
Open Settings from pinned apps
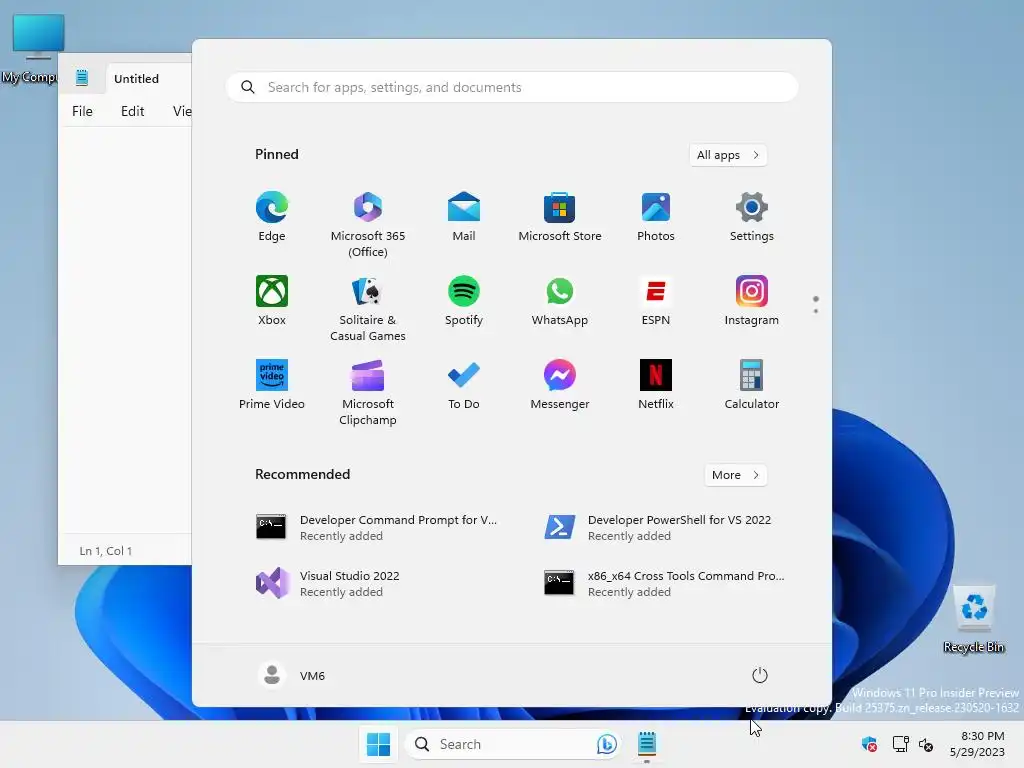coord(752,217)
